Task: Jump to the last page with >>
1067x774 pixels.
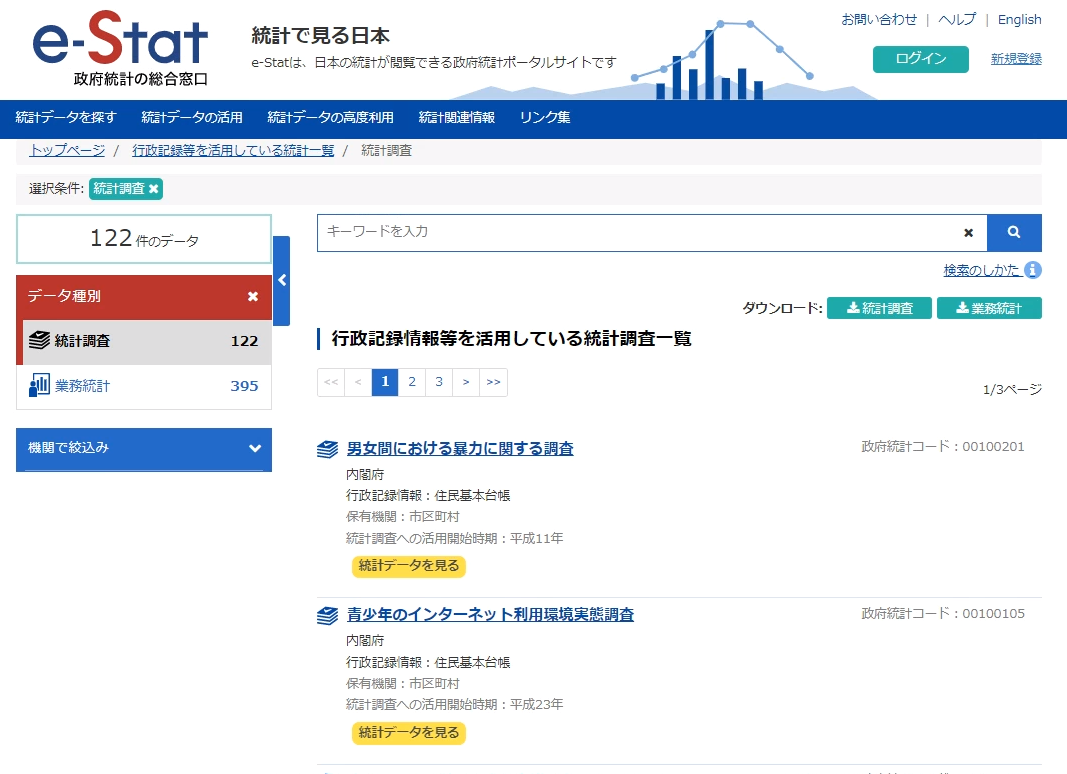Action: pyautogui.click(x=493, y=382)
